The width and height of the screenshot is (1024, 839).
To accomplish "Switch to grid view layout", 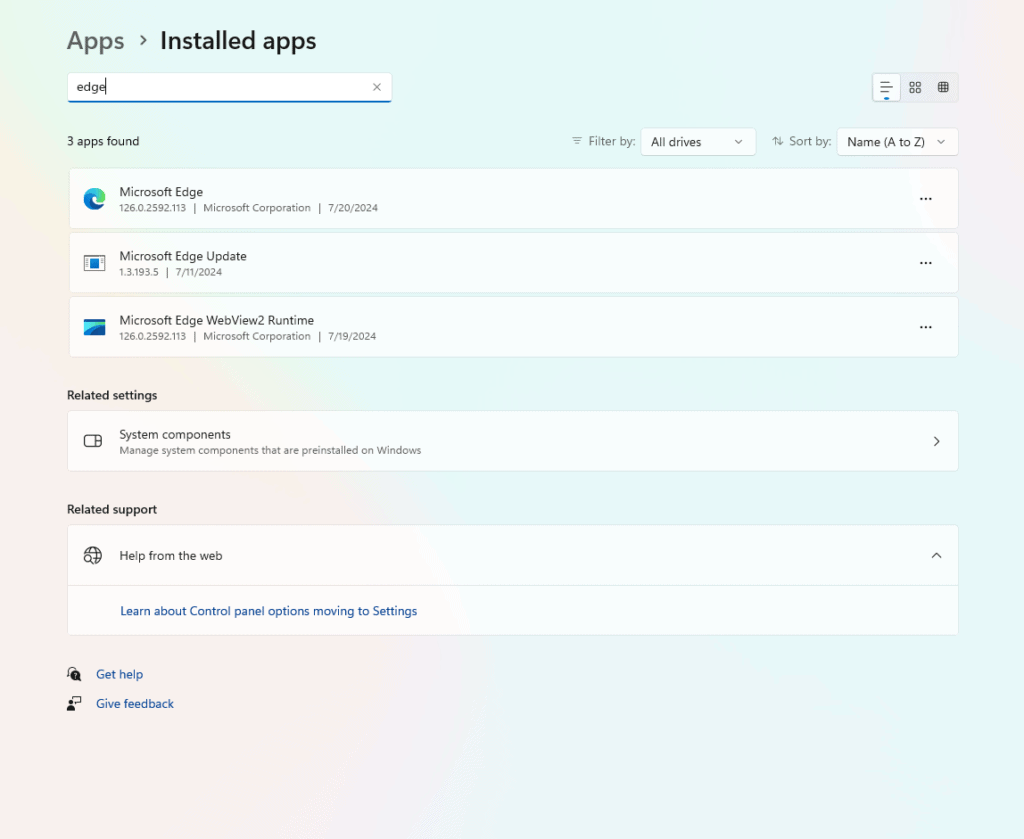I will [x=915, y=87].
